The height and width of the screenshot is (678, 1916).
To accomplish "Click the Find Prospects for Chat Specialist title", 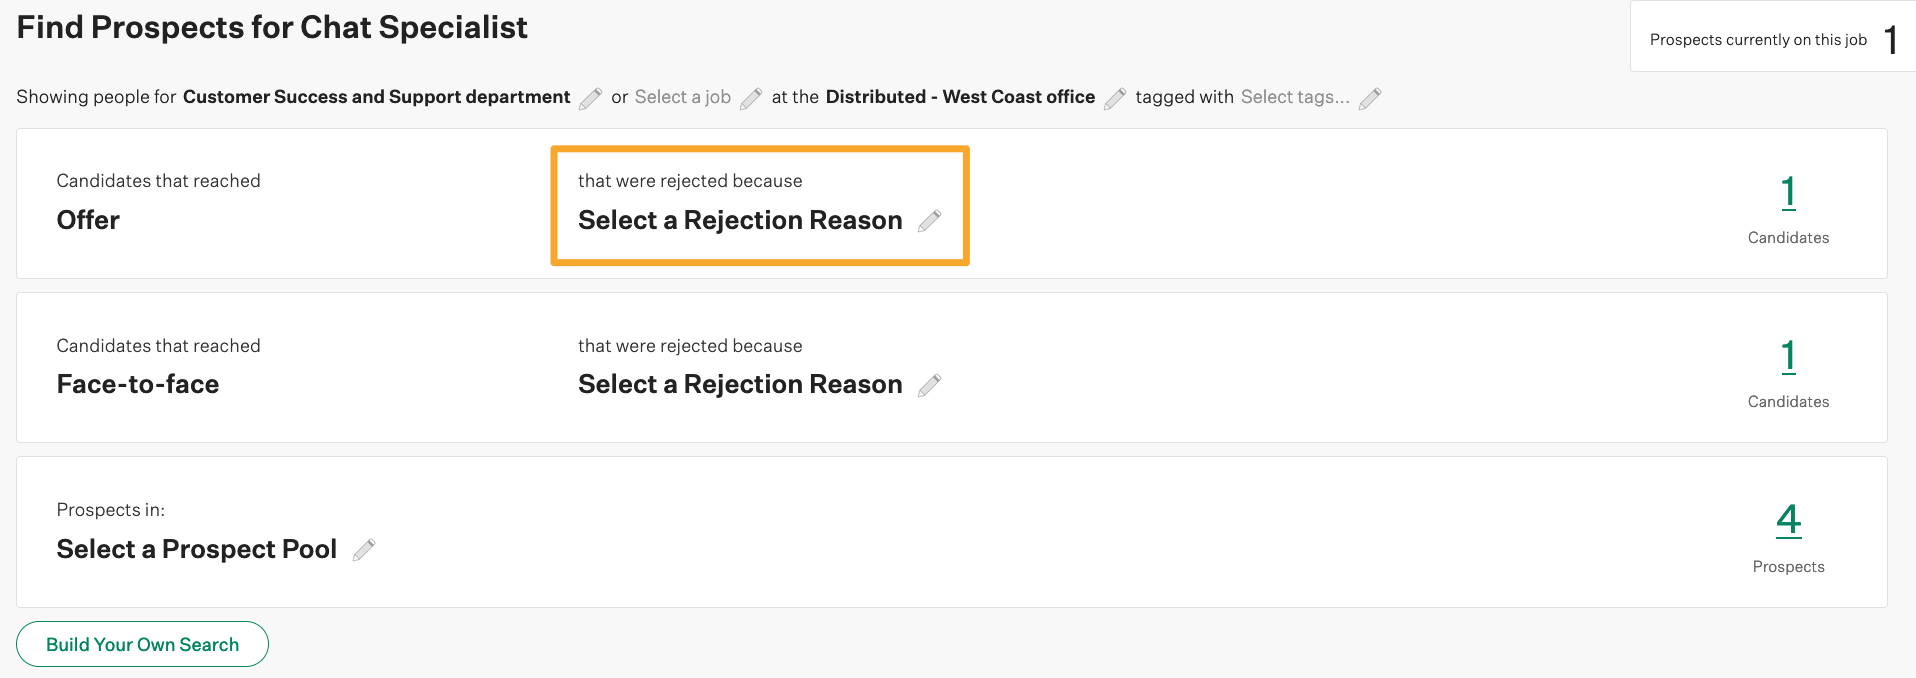I will point(272,27).
